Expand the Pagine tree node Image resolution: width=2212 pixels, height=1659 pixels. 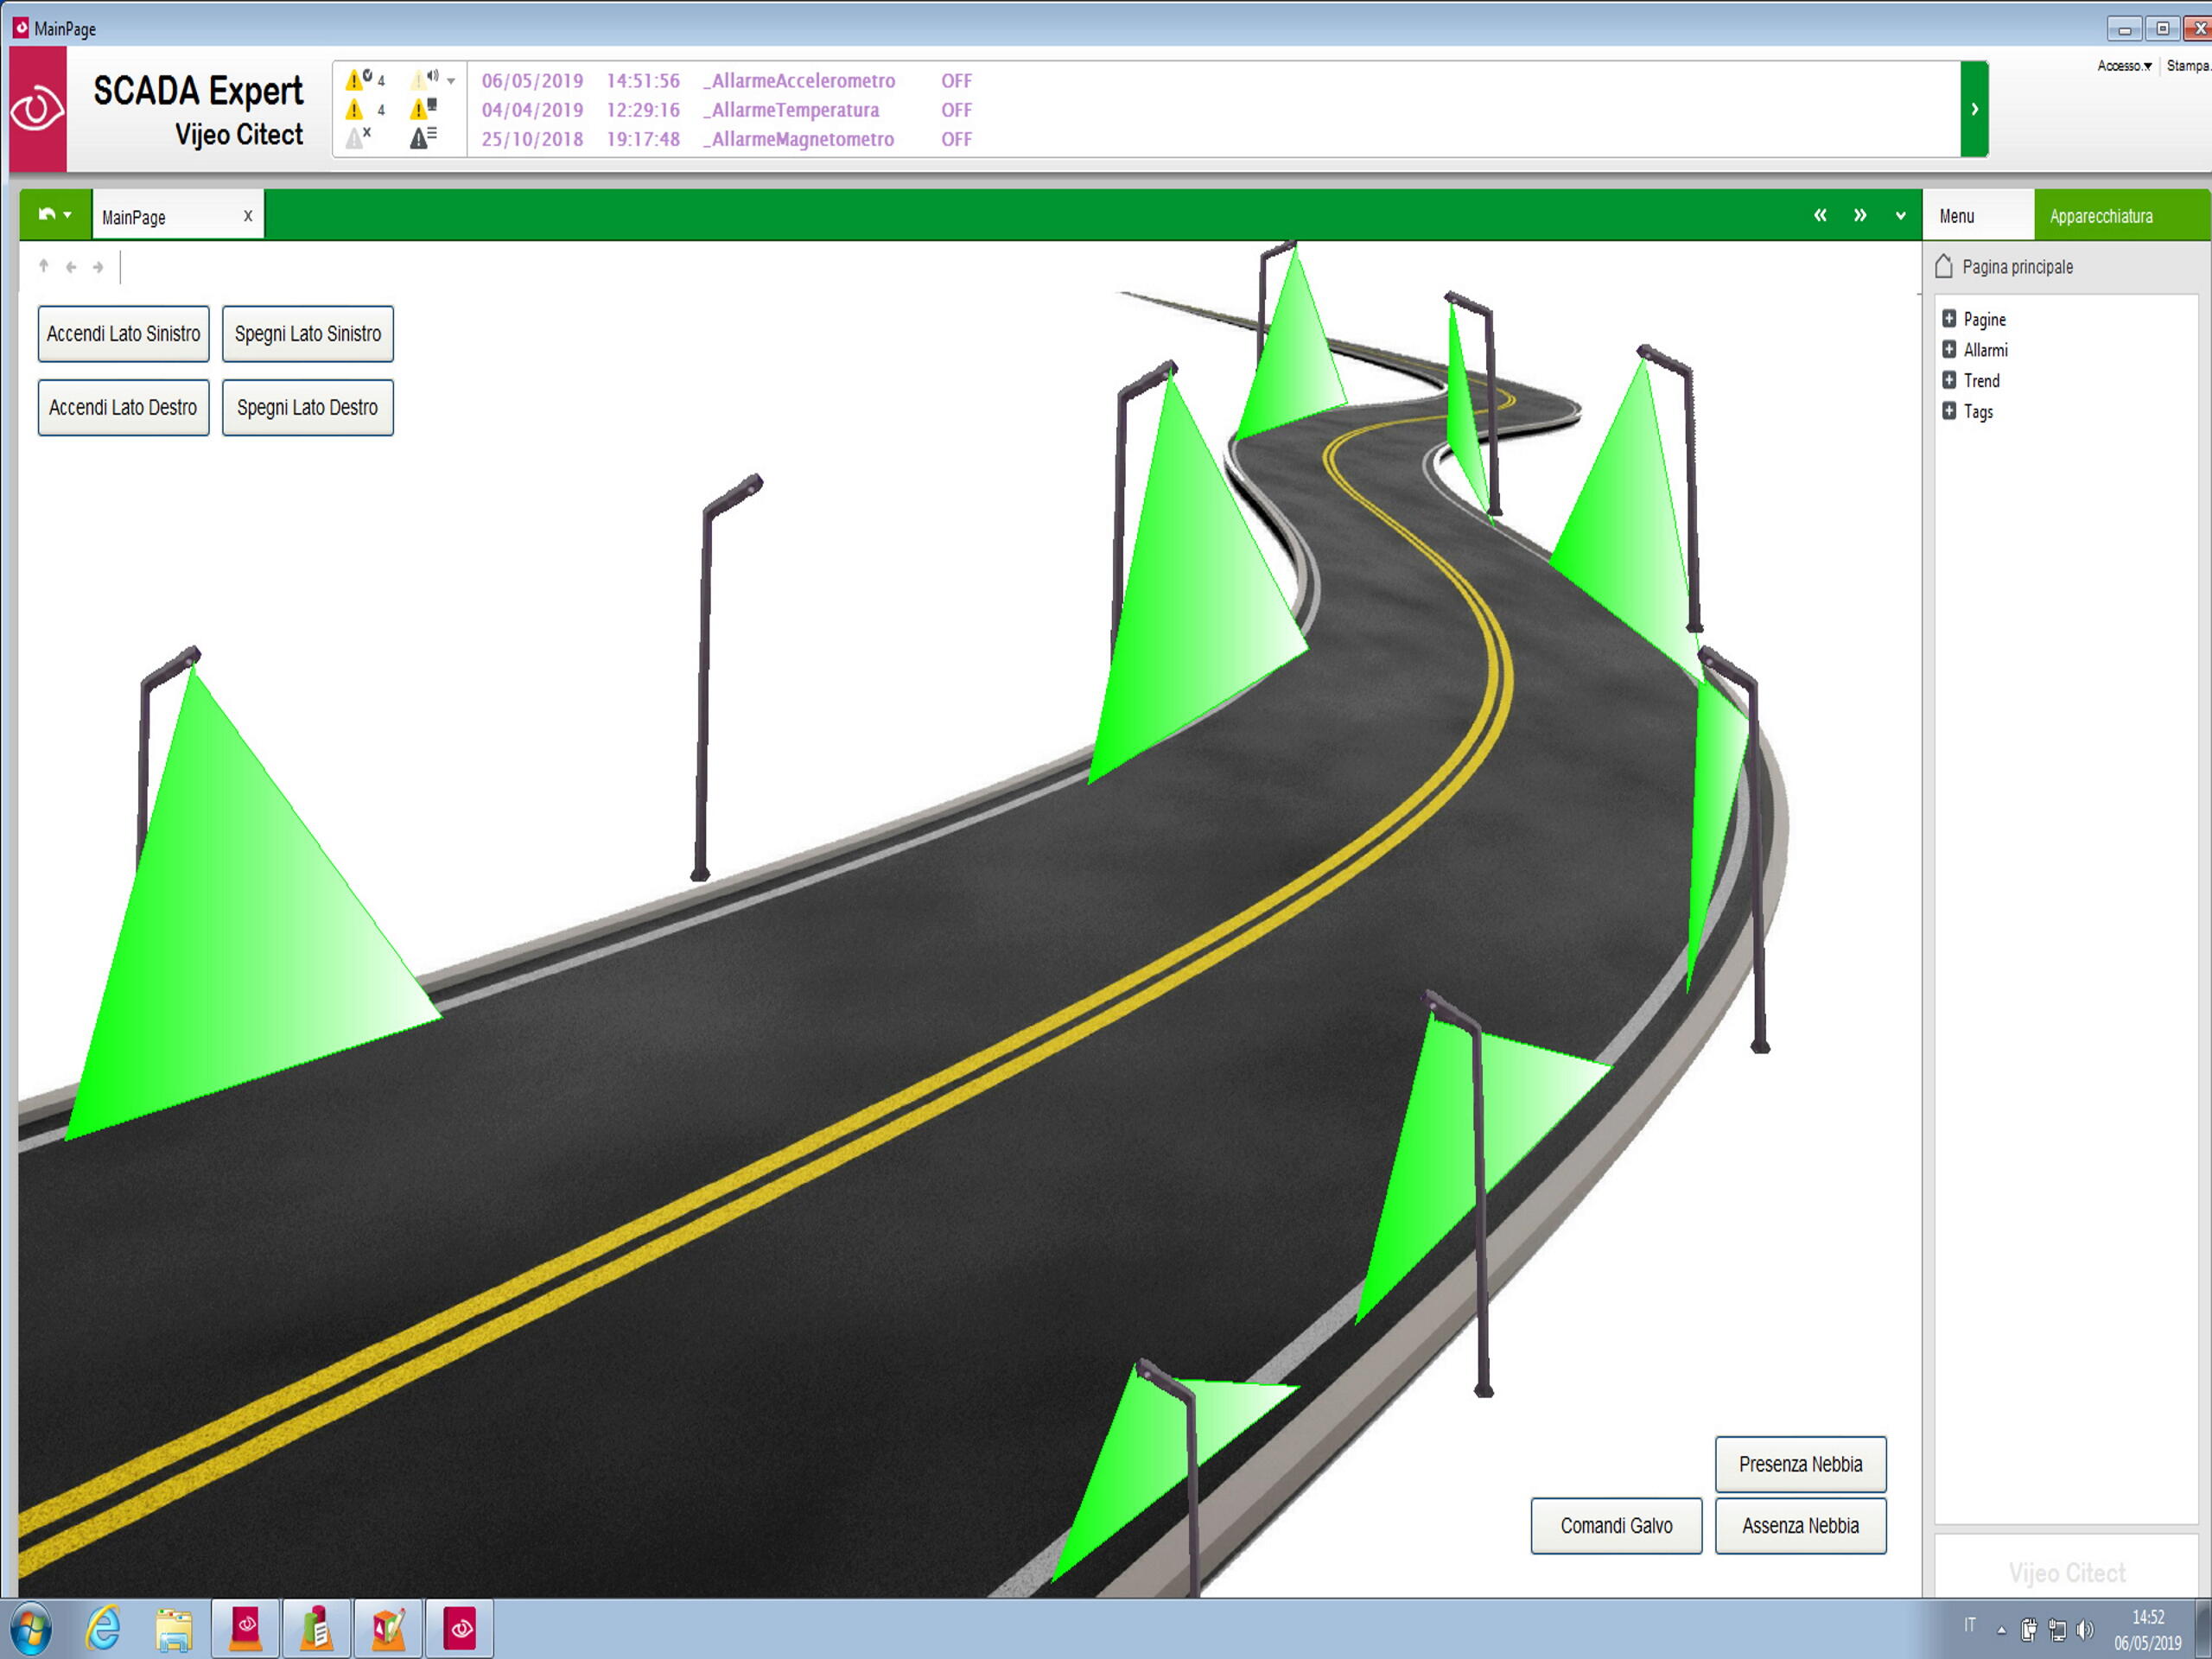tap(1949, 319)
